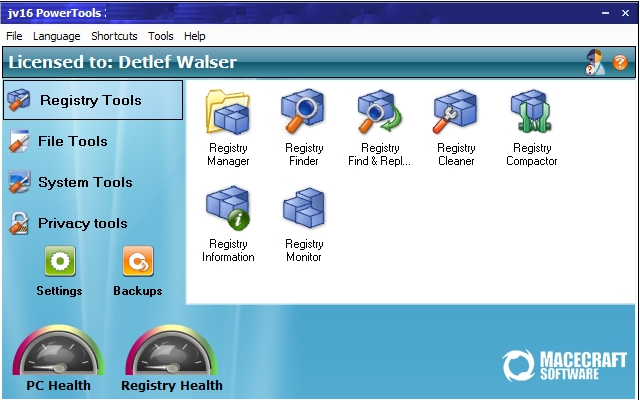
Task: Click the Macecraft Software logo
Action: click(x=564, y=365)
